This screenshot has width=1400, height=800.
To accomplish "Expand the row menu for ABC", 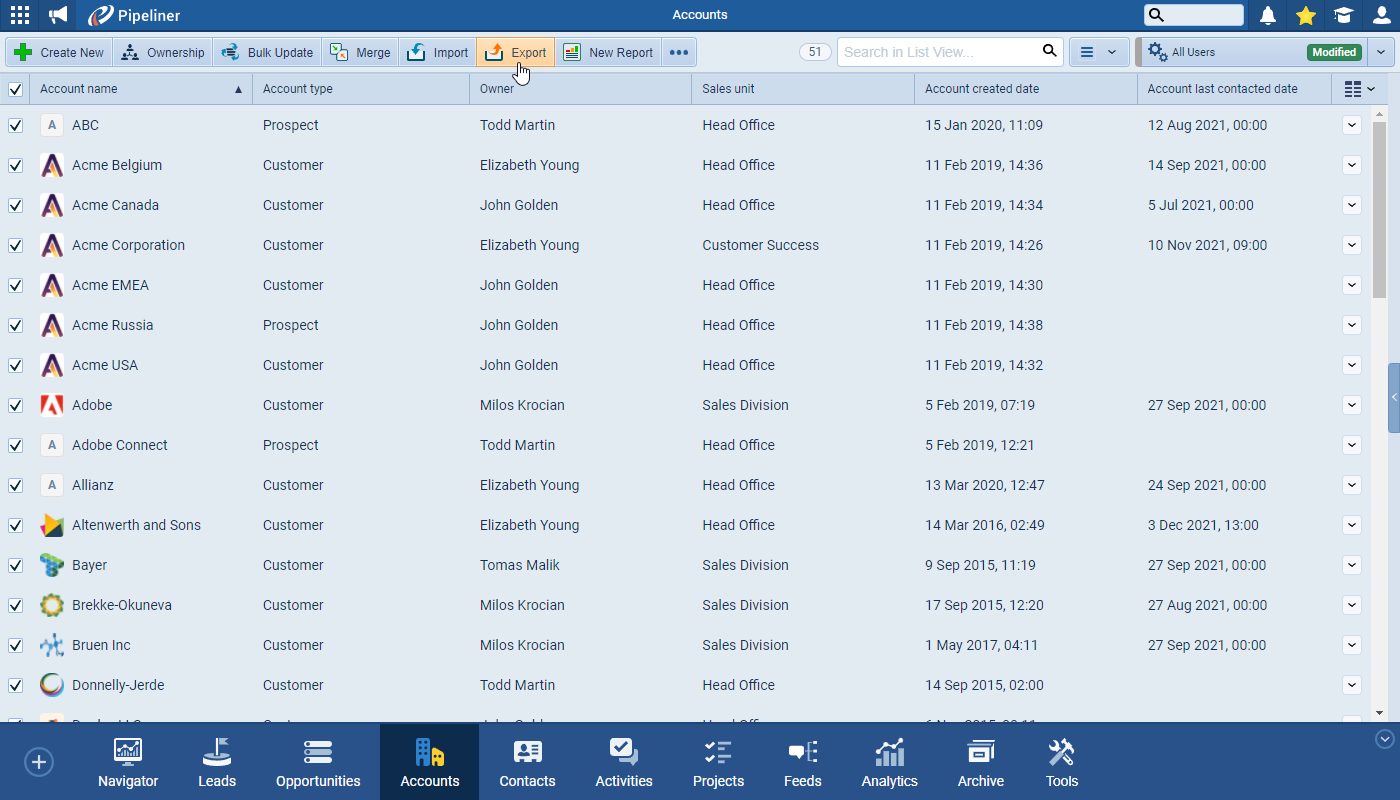I will pos(1352,125).
